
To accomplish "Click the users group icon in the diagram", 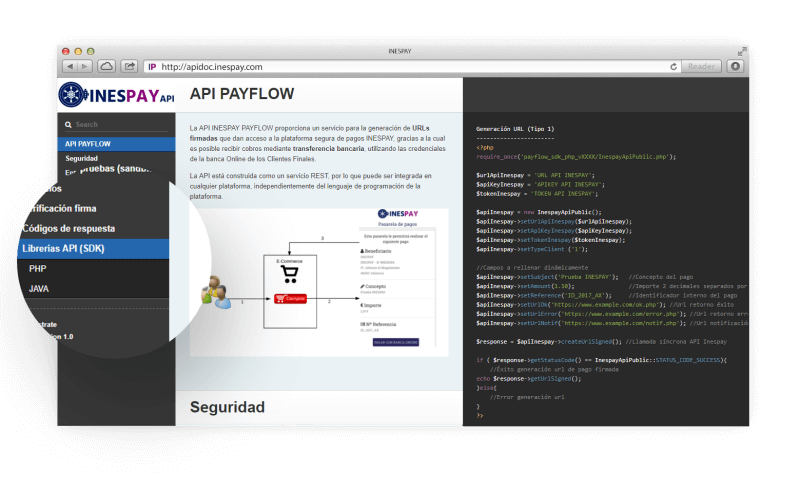I will pyautogui.click(x=215, y=292).
